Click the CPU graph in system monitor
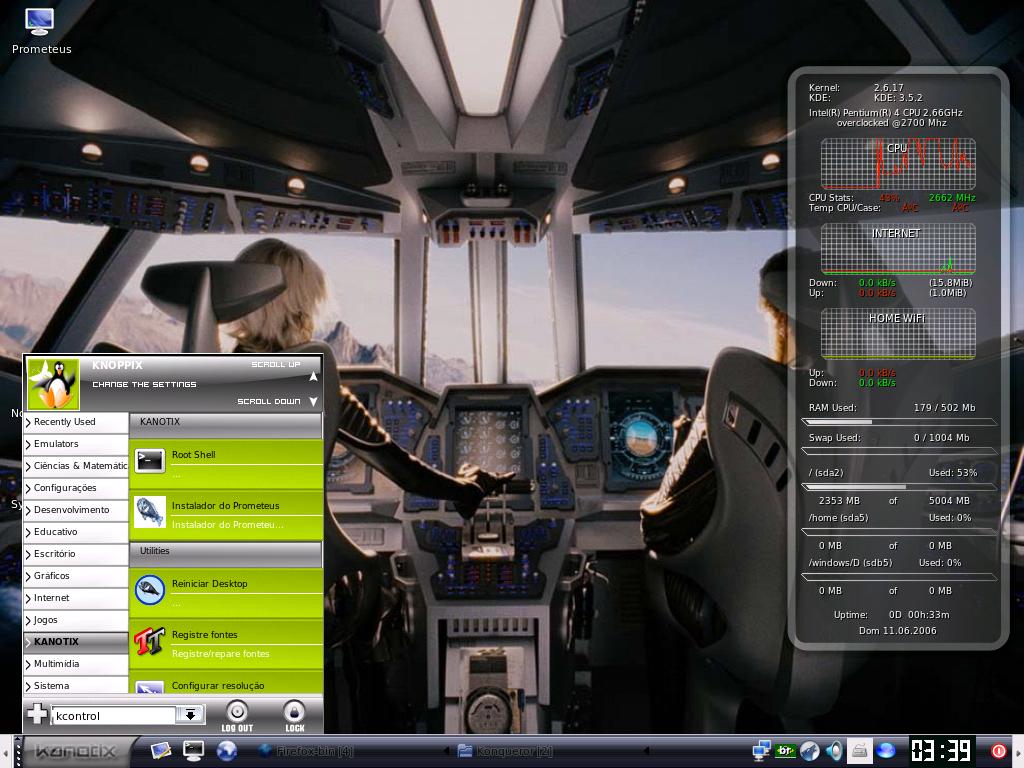Screen dimensions: 1024x768 [x=898, y=163]
